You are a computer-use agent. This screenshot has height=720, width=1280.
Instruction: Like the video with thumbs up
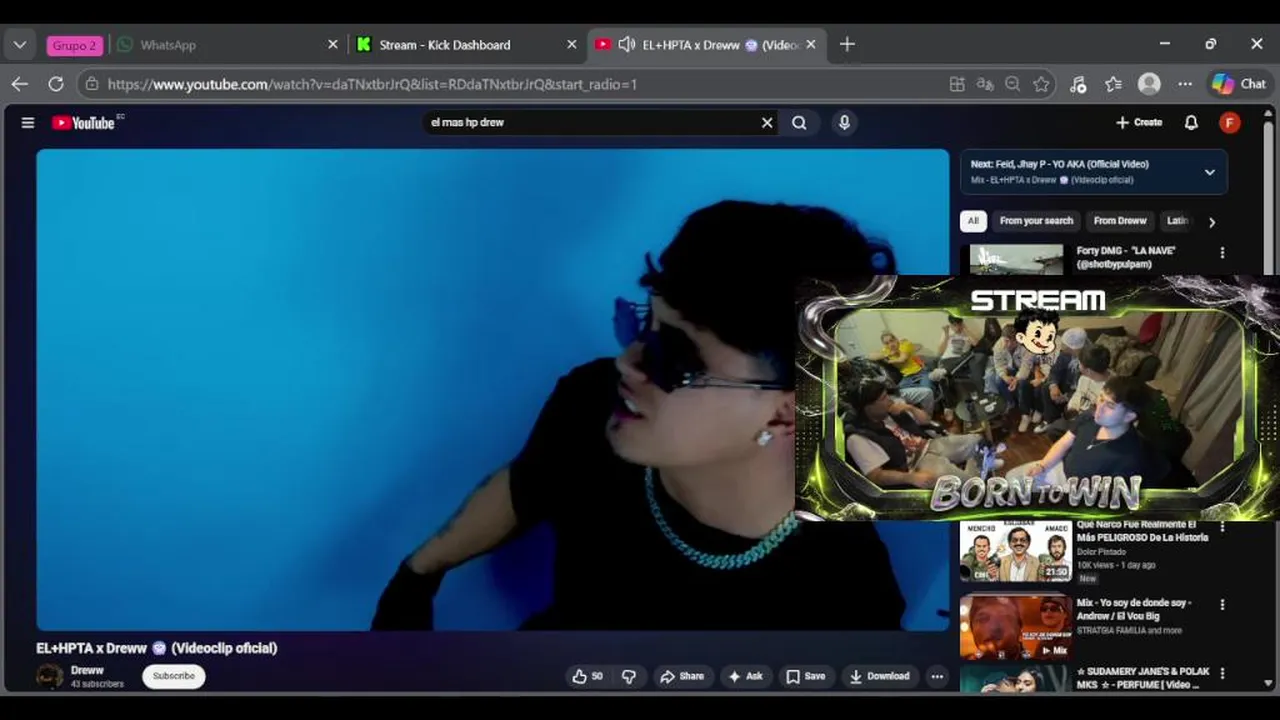[x=587, y=676]
